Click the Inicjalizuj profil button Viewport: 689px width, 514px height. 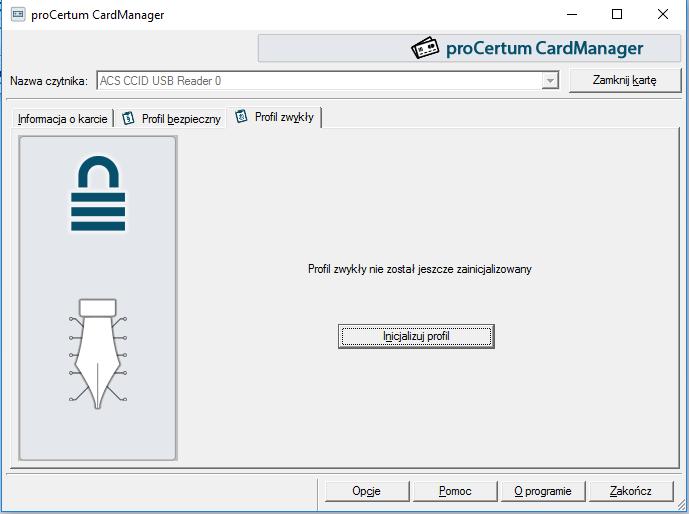coord(416,337)
